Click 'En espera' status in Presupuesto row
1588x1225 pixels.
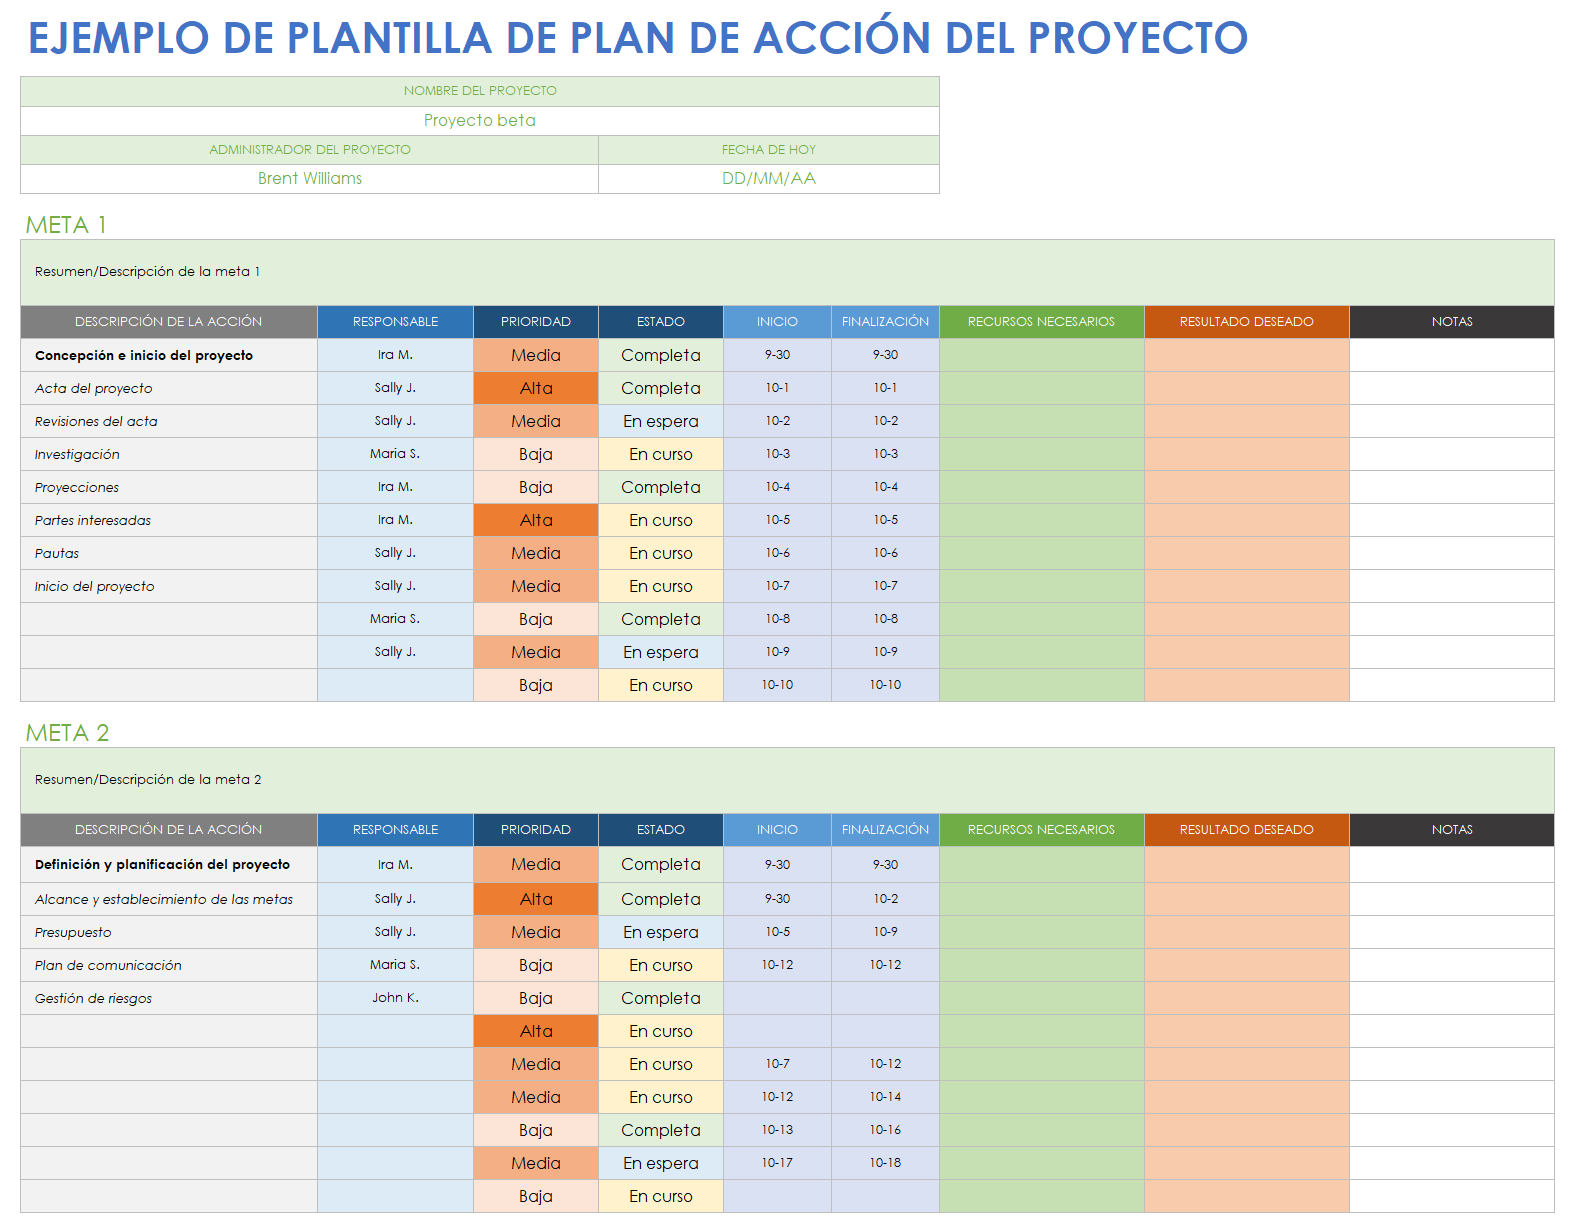pyautogui.click(x=661, y=932)
